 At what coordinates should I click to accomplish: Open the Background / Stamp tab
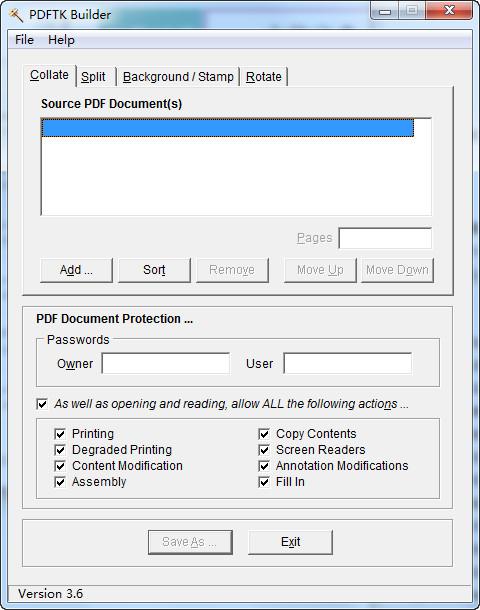pyautogui.click(x=178, y=77)
